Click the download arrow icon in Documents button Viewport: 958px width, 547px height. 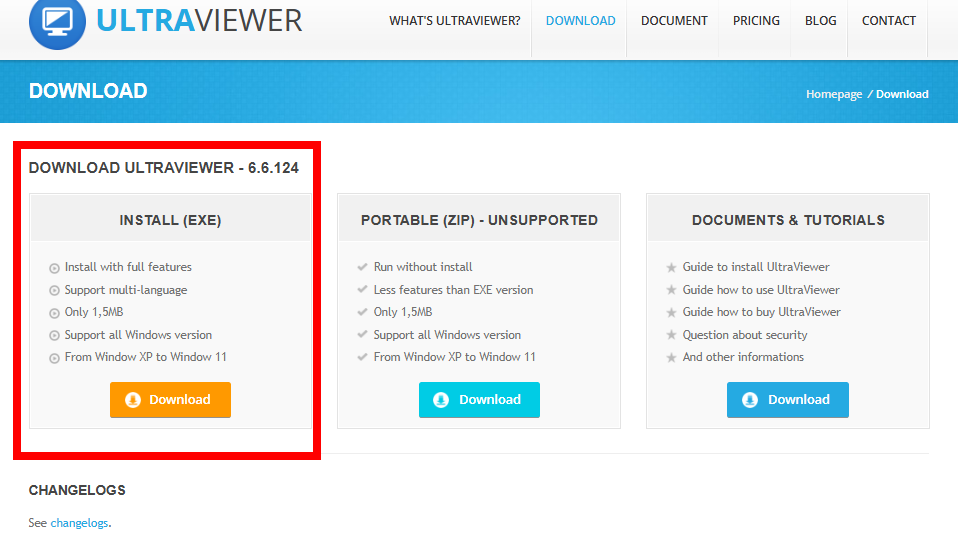tap(750, 400)
